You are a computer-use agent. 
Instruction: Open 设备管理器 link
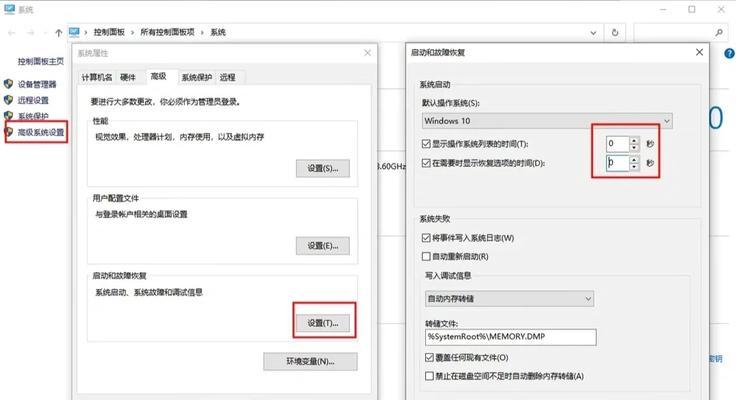tap(37, 85)
